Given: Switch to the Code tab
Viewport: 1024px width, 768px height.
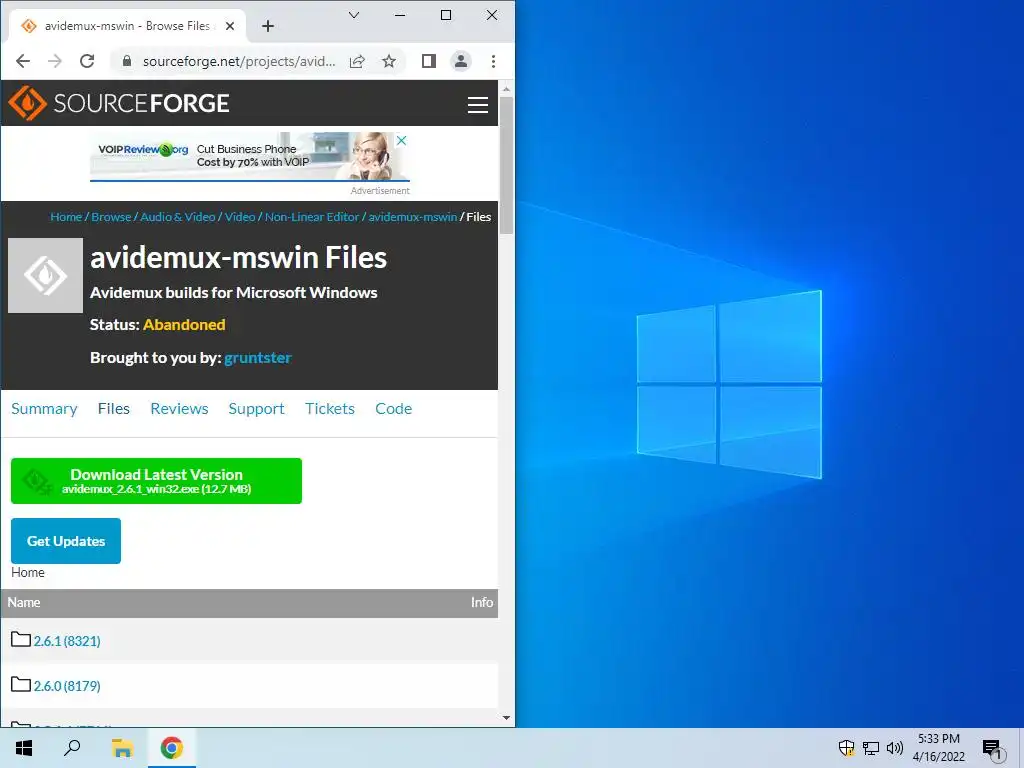Looking at the screenshot, I should [x=393, y=409].
